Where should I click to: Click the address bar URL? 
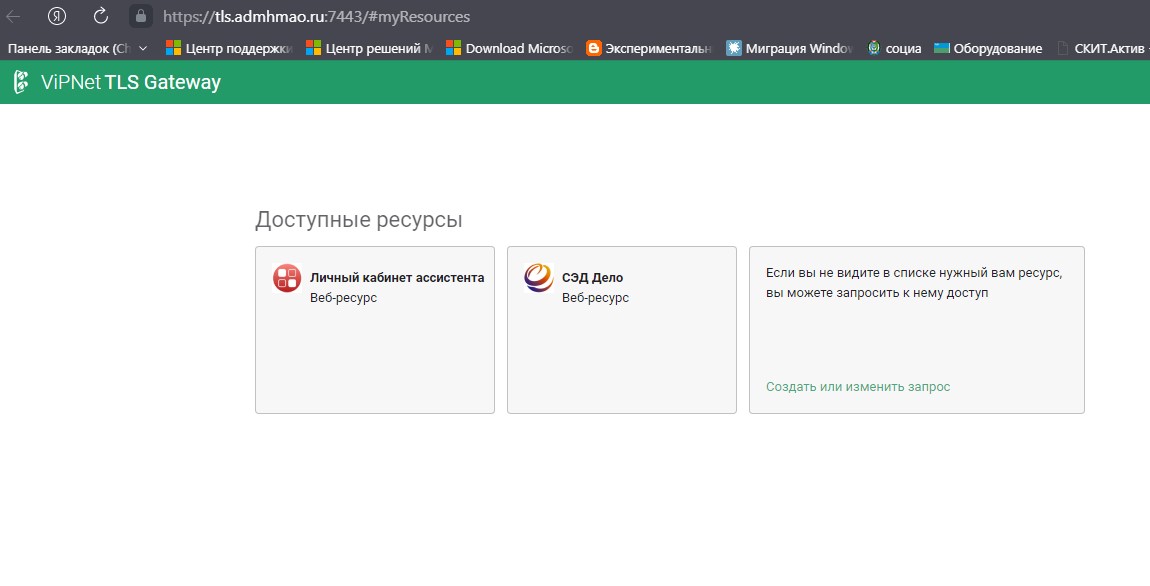[316, 16]
